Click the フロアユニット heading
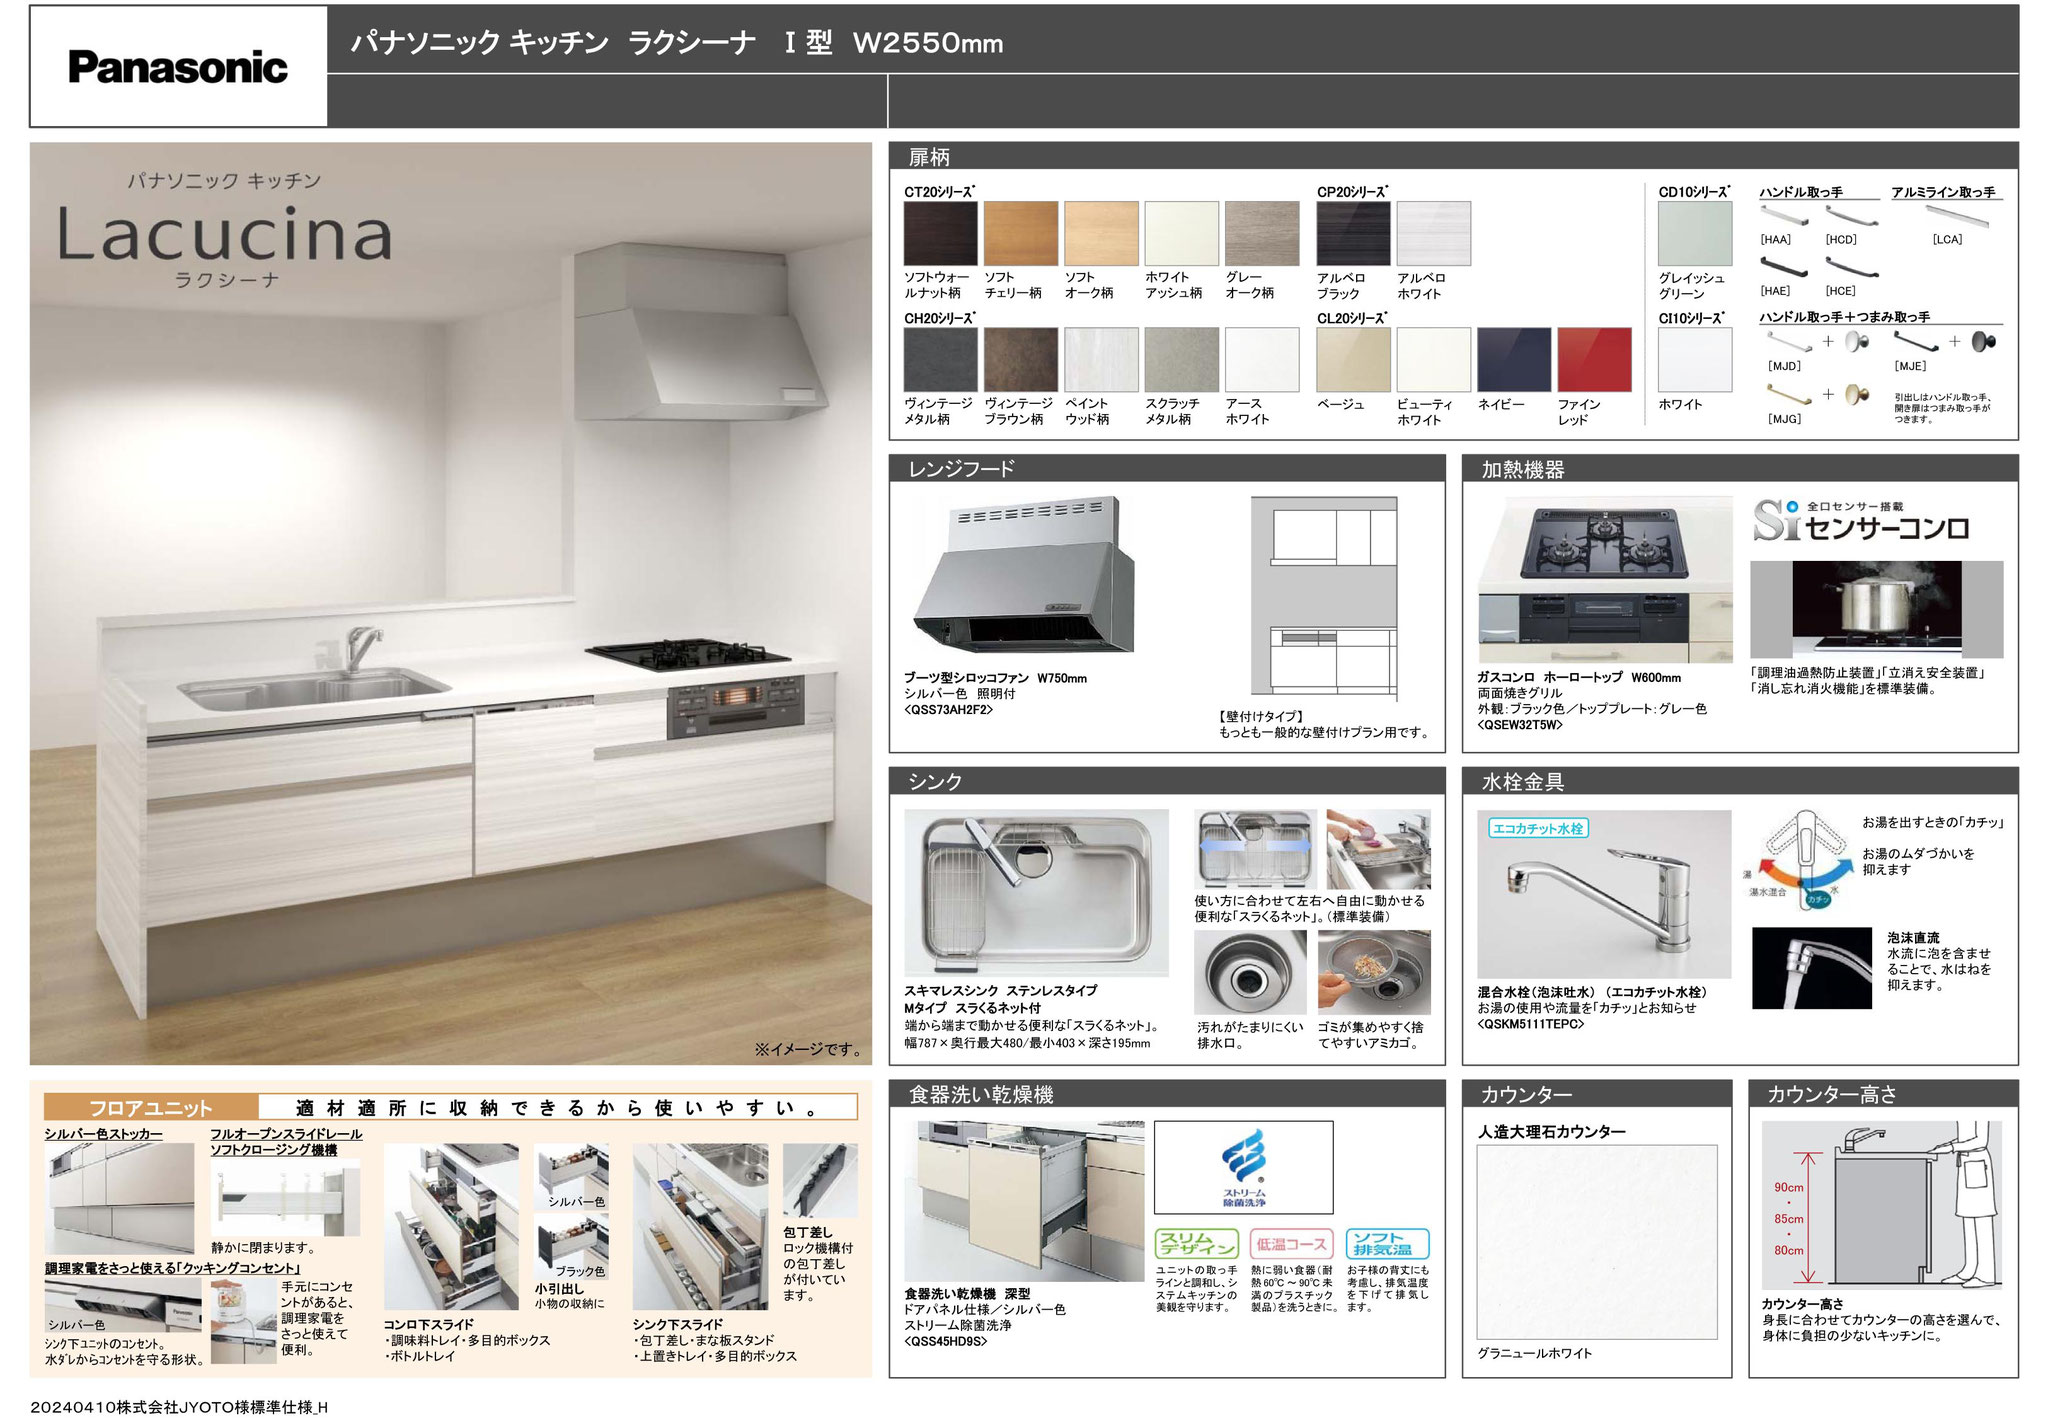Image resolution: width=2048 pixels, height=1418 pixels. click(151, 1107)
